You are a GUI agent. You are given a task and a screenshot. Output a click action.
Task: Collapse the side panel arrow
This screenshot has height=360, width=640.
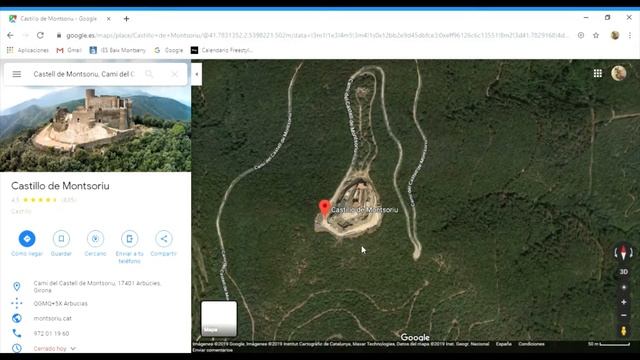pyautogui.click(x=197, y=74)
